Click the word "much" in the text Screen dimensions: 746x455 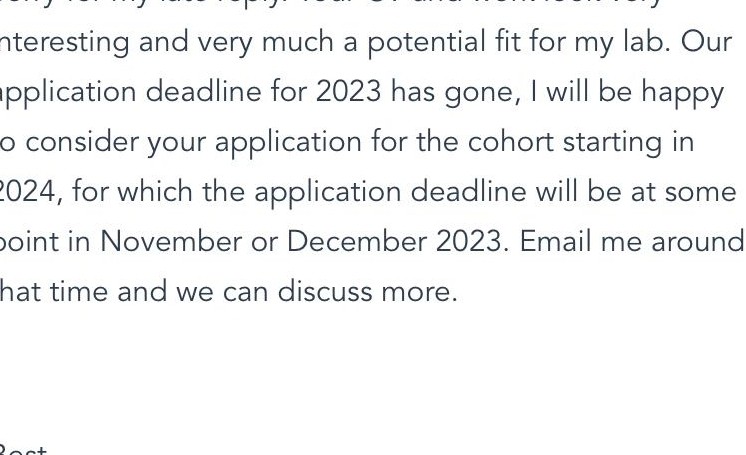(297, 42)
